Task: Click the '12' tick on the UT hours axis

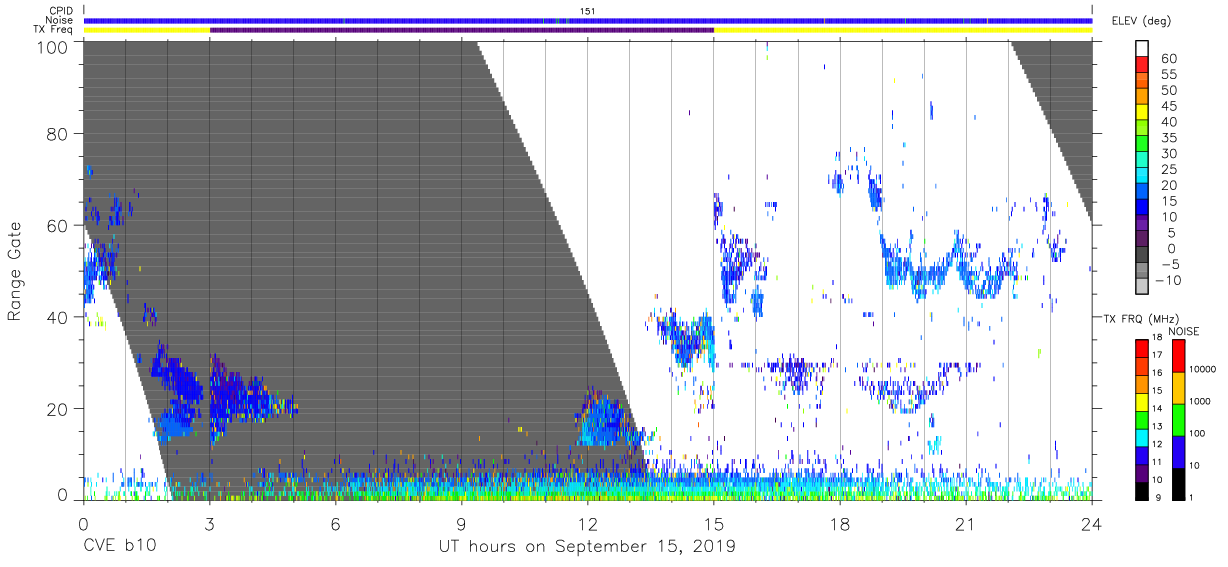Action: [588, 524]
